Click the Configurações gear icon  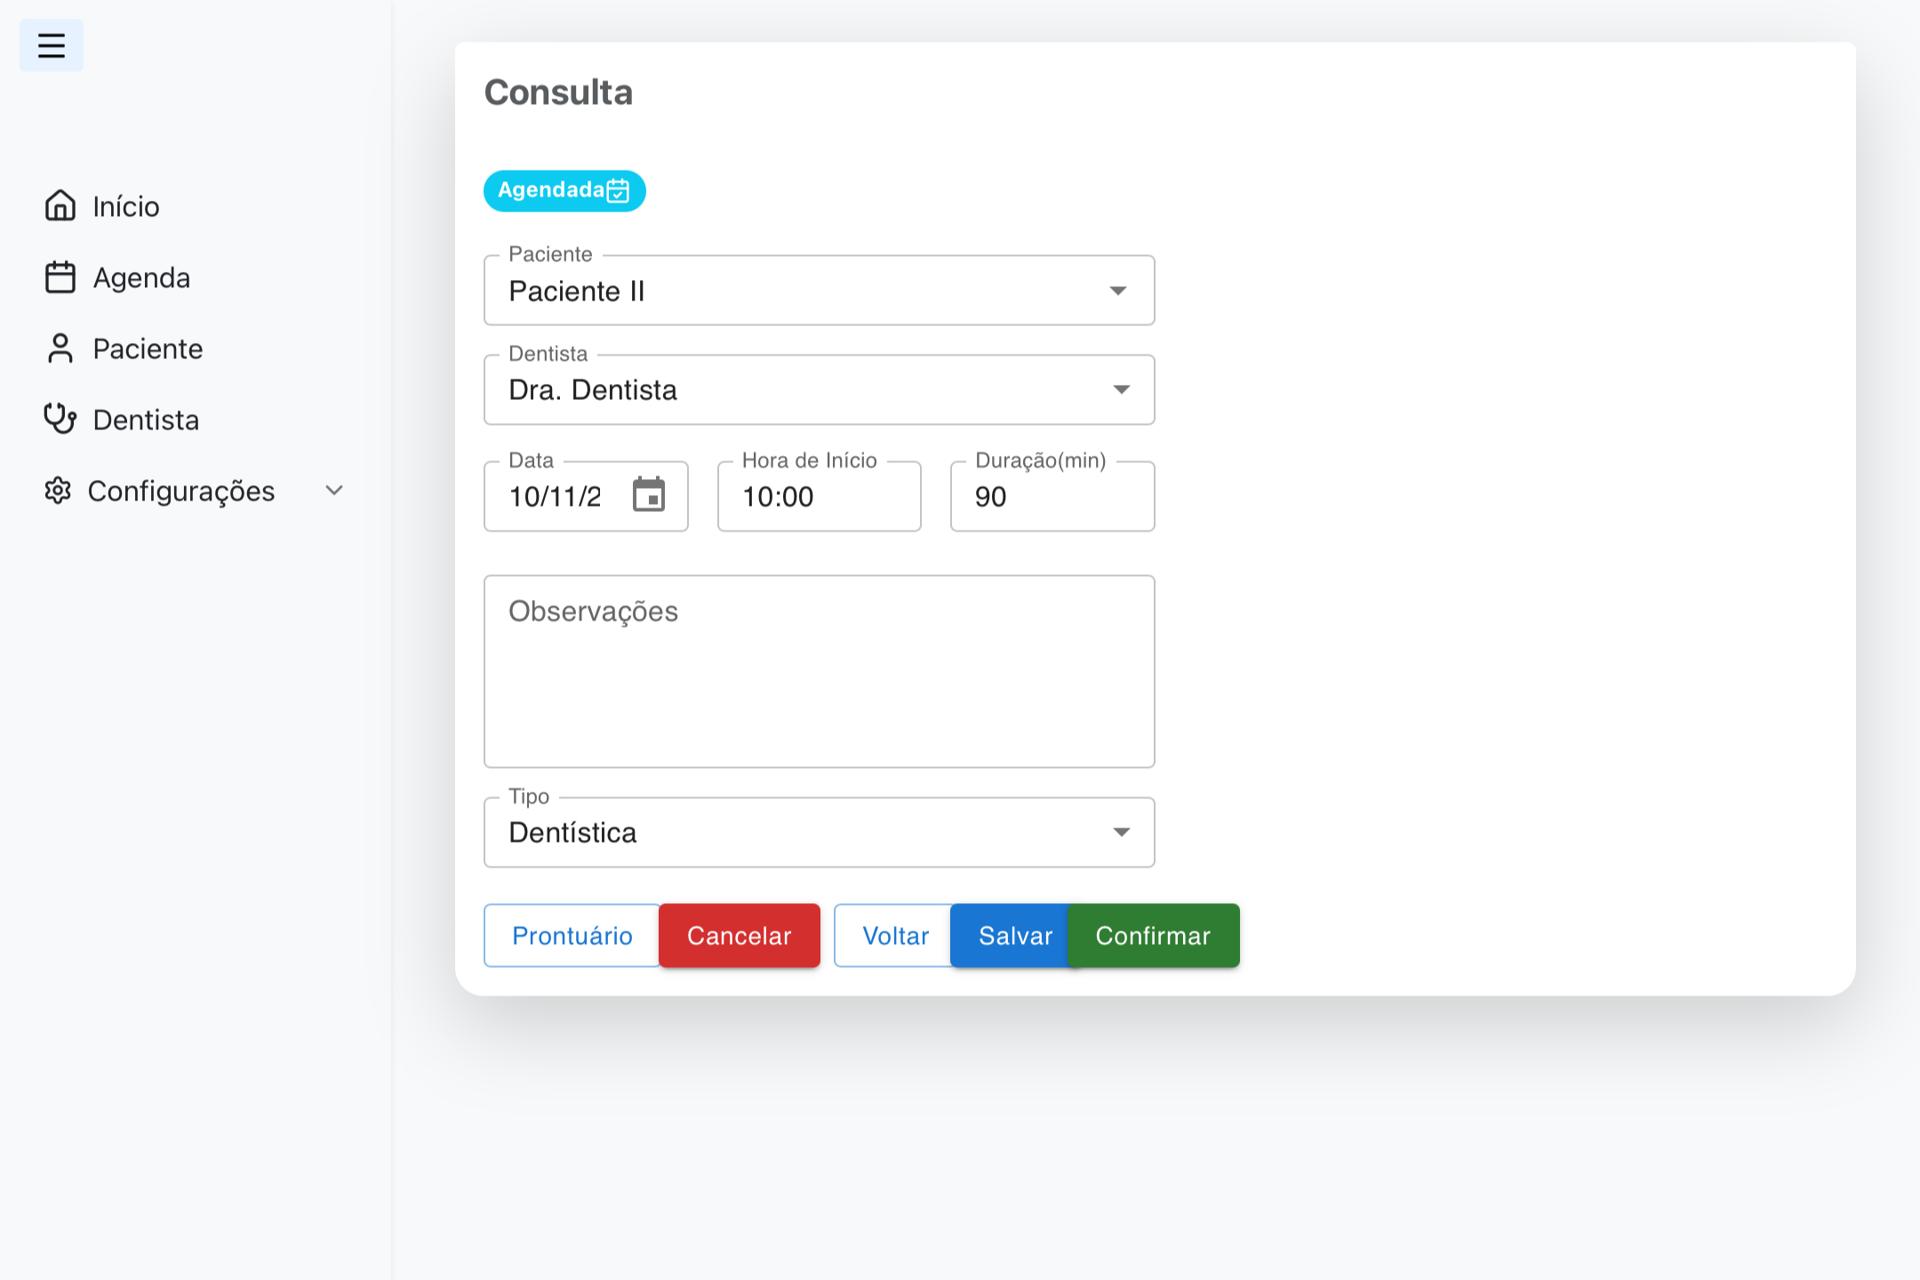58,490
